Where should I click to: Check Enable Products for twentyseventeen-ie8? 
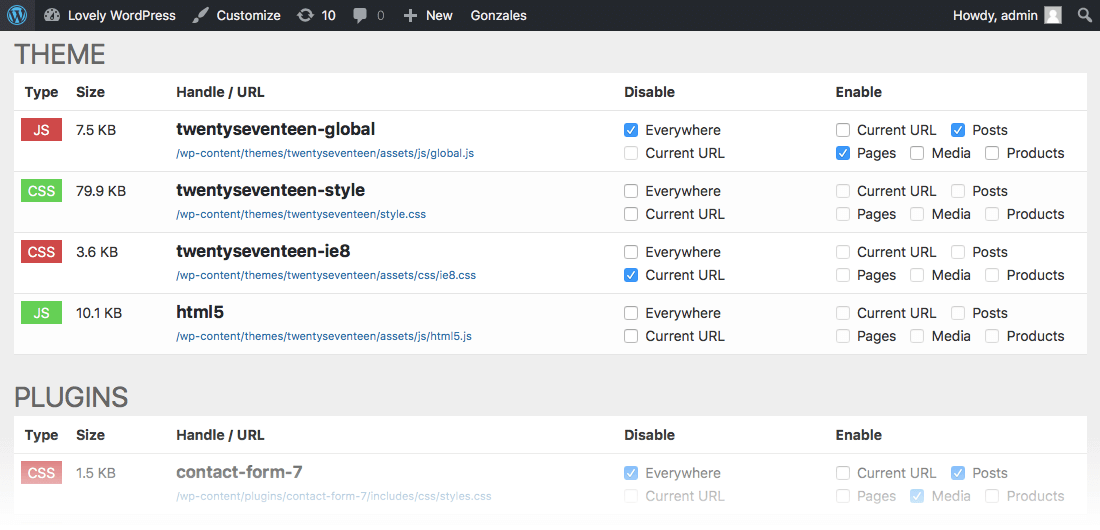click(x=992, y=275)
